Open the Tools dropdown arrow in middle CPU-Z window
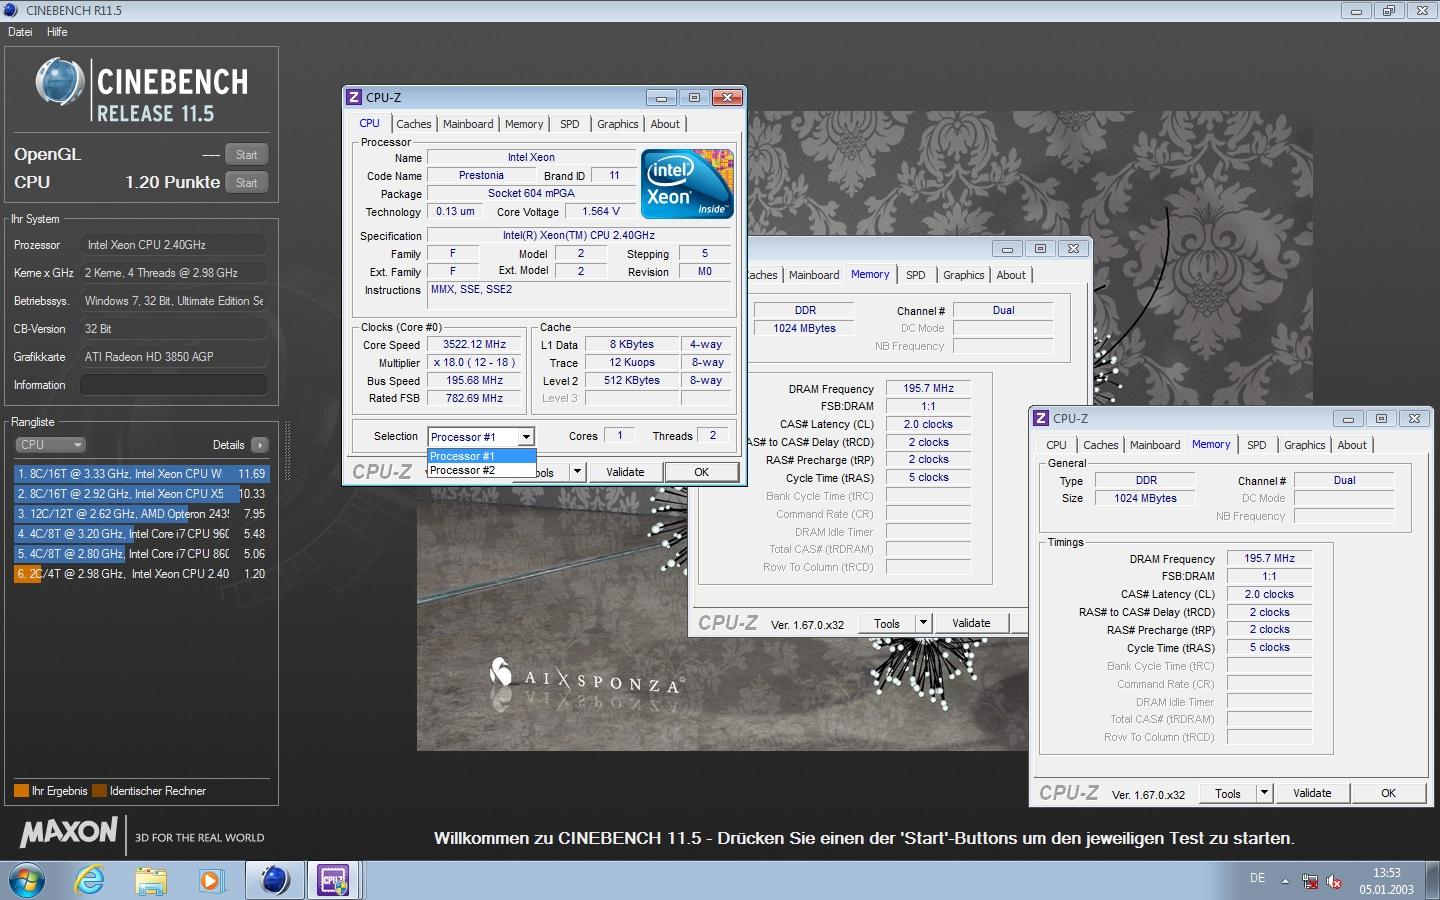 (923, 623)
